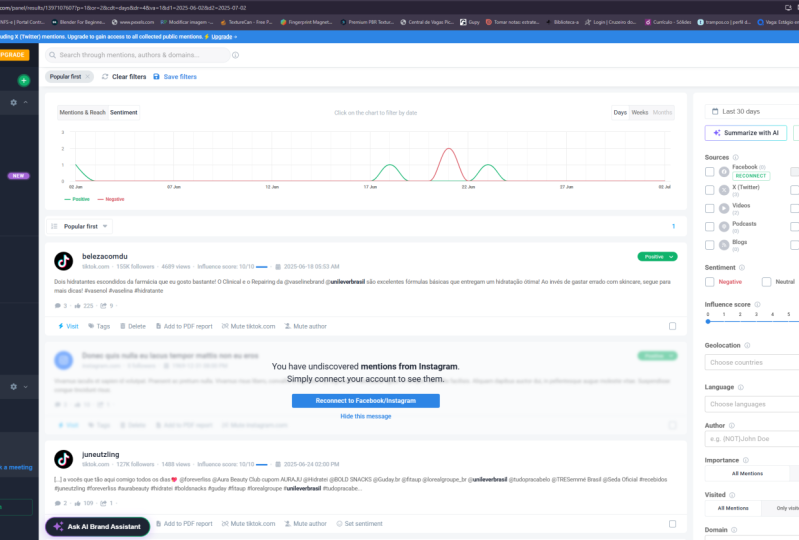Open the Last 30 days date dropdown

[x=752, y=111]
